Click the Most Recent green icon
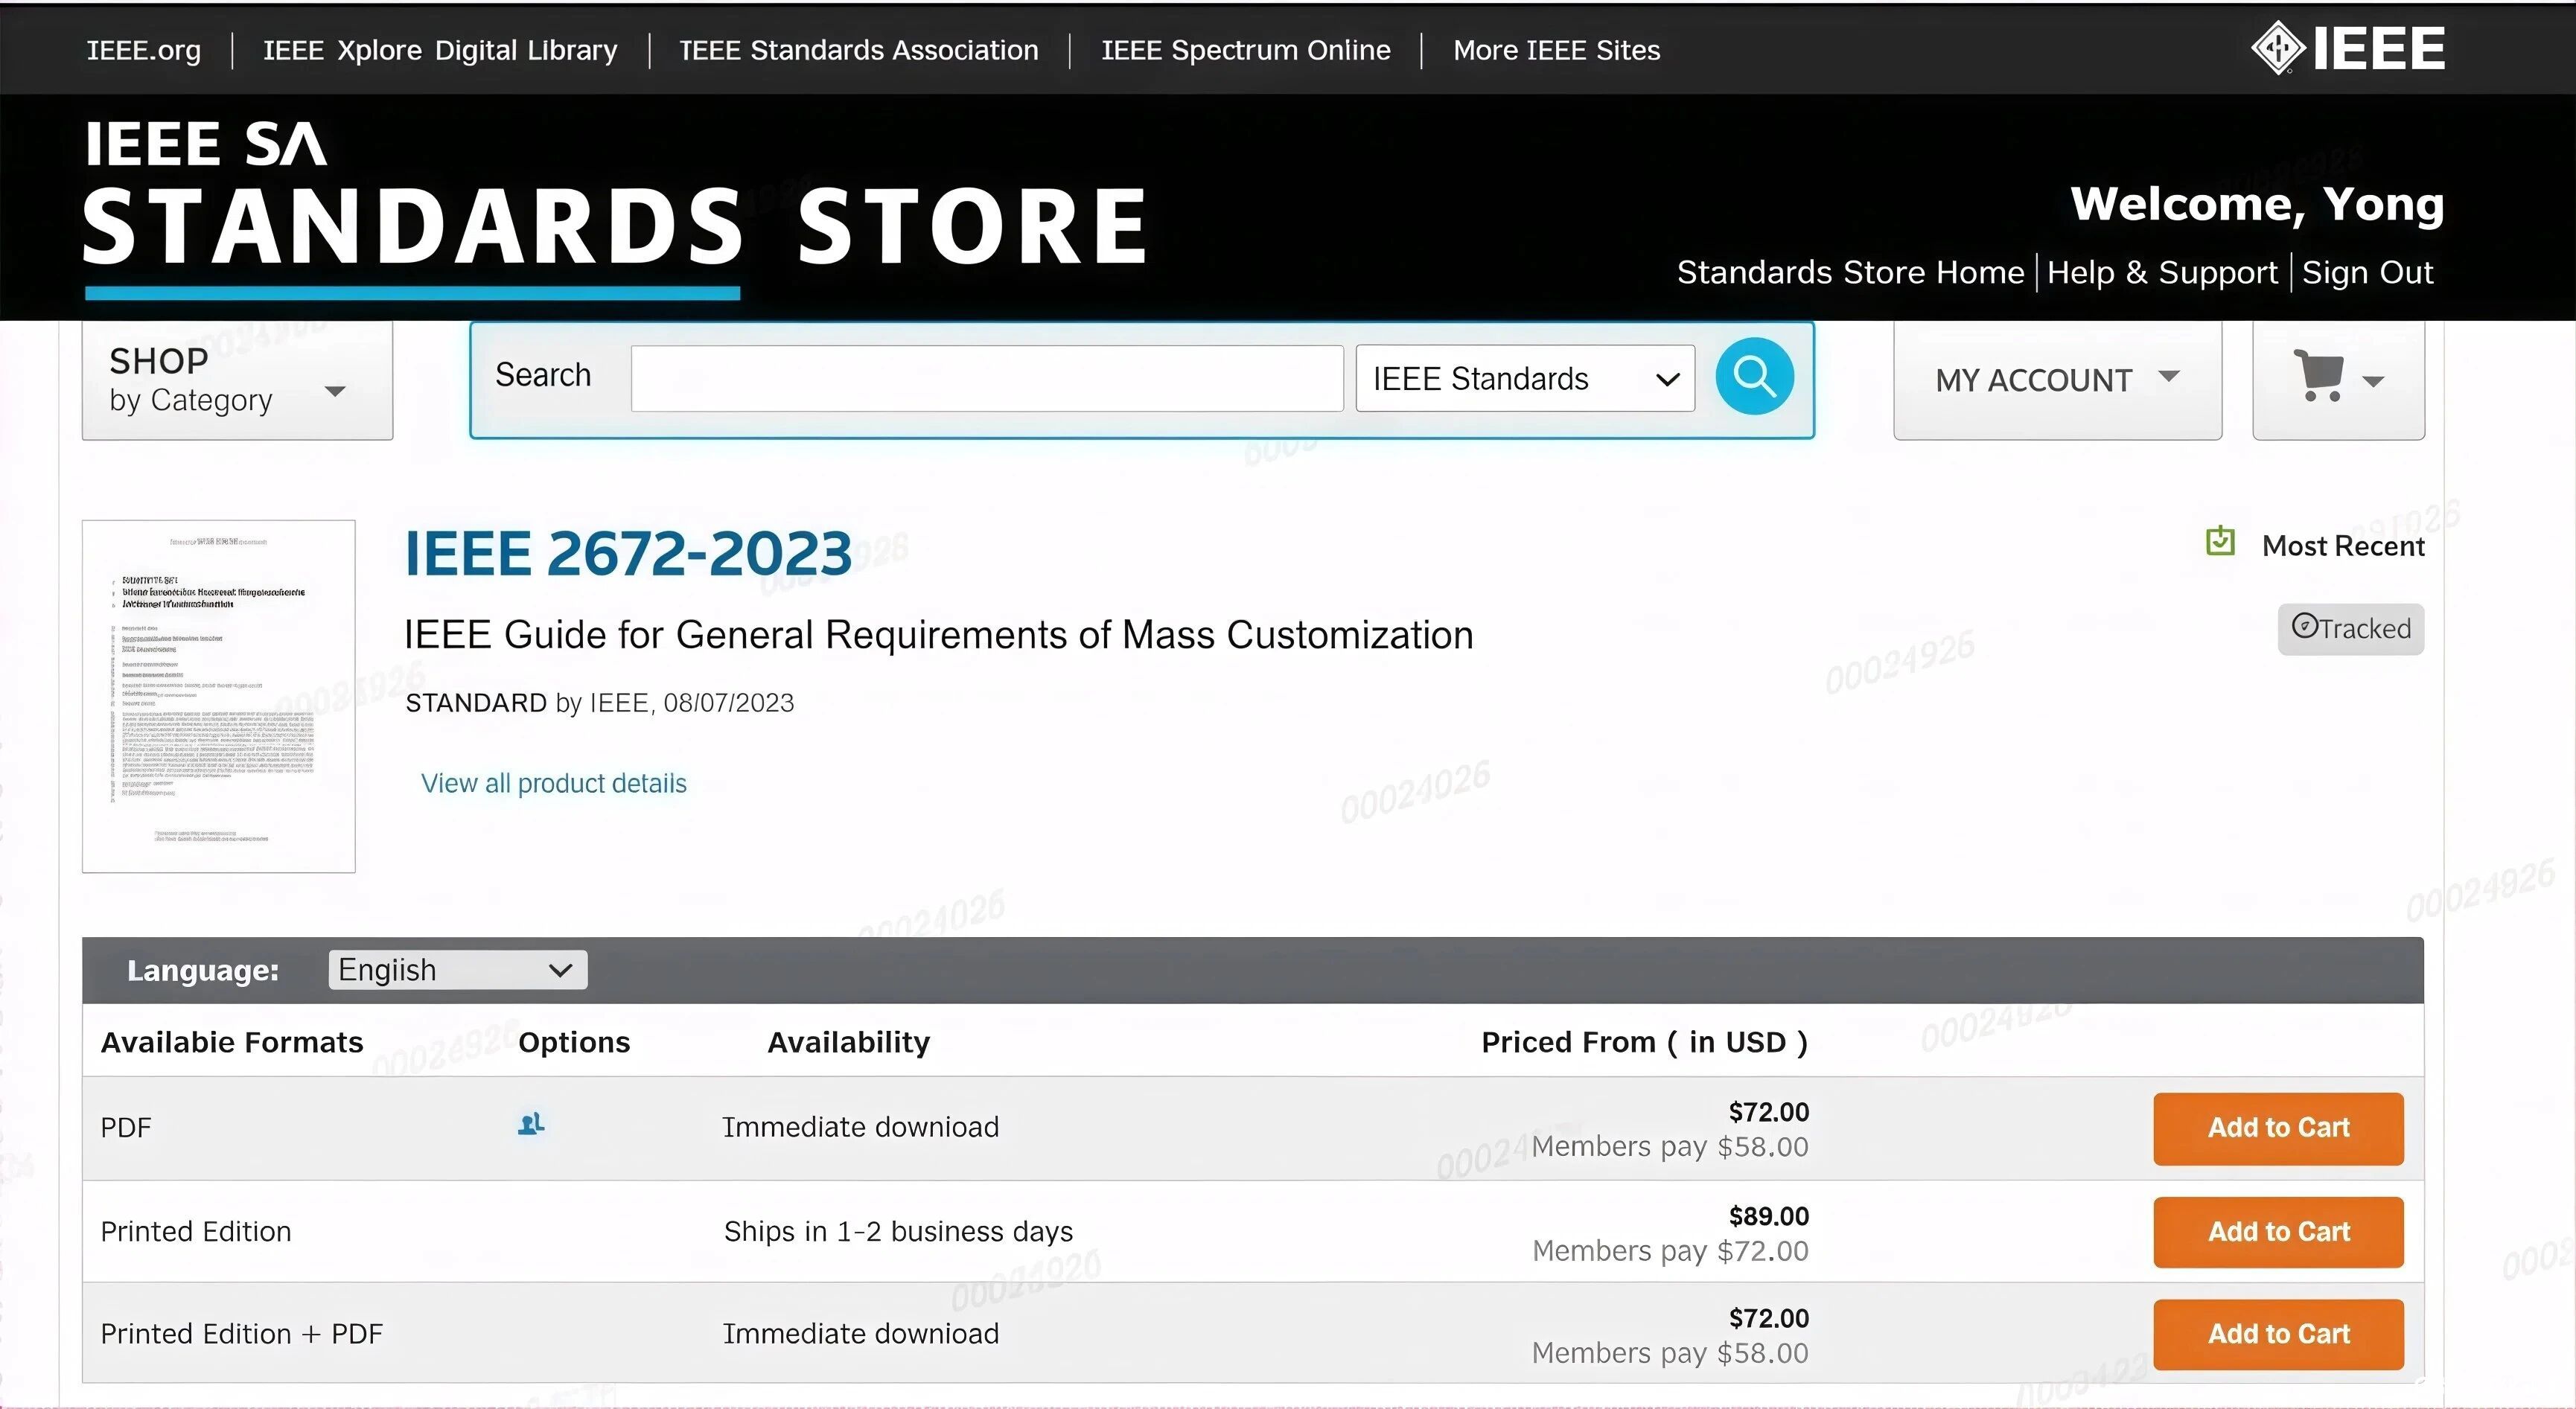Viewport: 2576px width, 1409px height. coord(2219,541)
